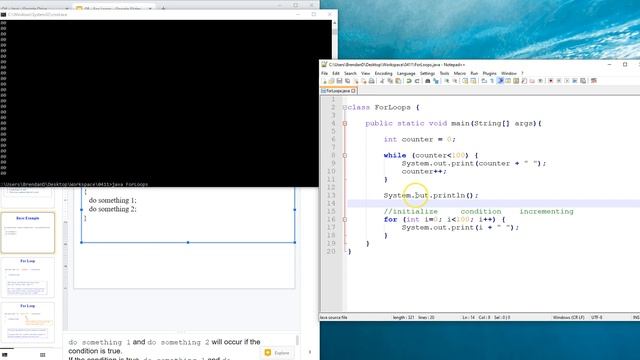Toggle Word Wrap in the toolbar
Screen dimensions: 640x360
tap(484, 81)
